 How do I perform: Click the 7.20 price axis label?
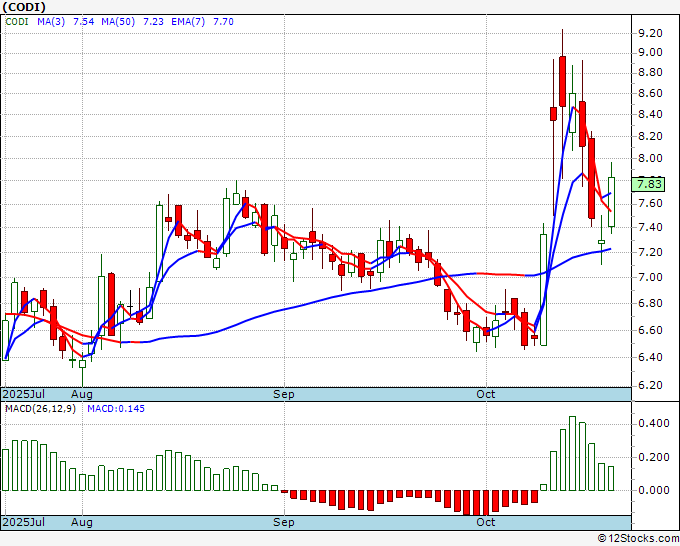(650, 252)
